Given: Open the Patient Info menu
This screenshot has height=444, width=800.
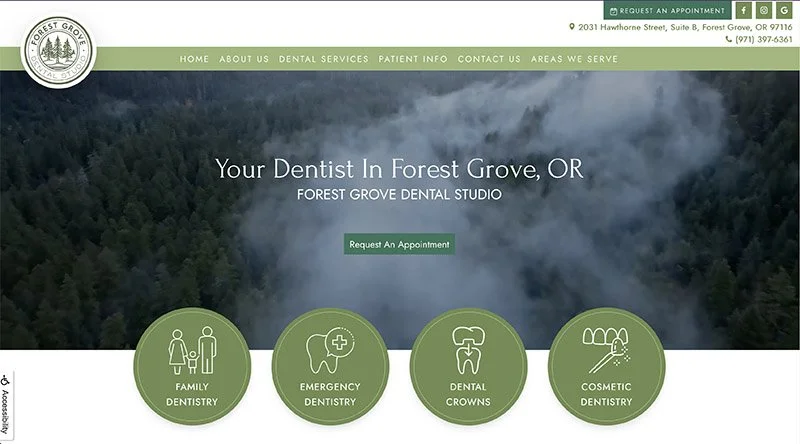Looking at the screenshot, I should point(413,59).
